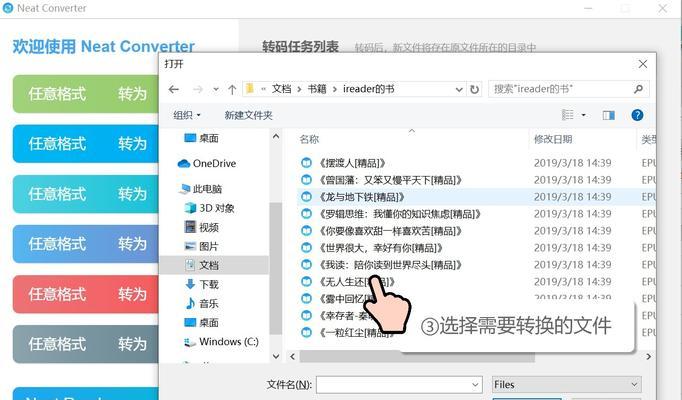682x400 pixels.
Task: Open the Windows (C:) drive
Action: click(x=221, y=342)
